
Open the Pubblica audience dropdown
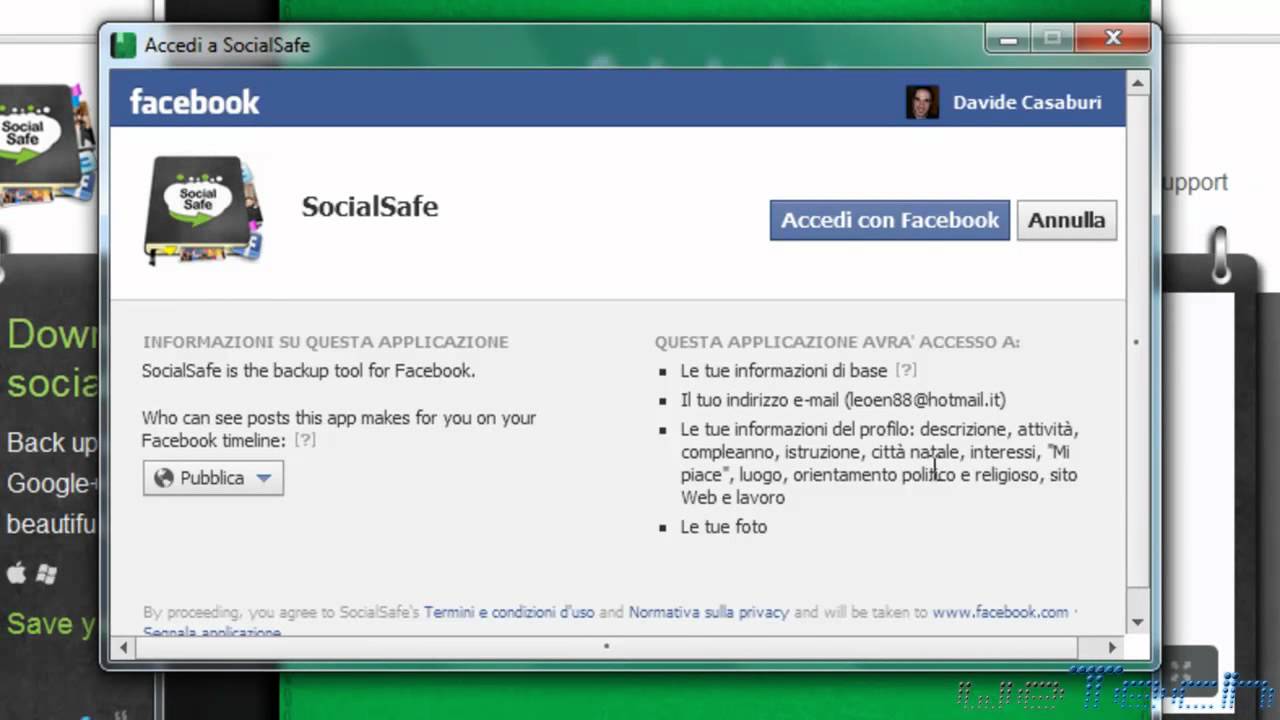(x=213, y=478)
